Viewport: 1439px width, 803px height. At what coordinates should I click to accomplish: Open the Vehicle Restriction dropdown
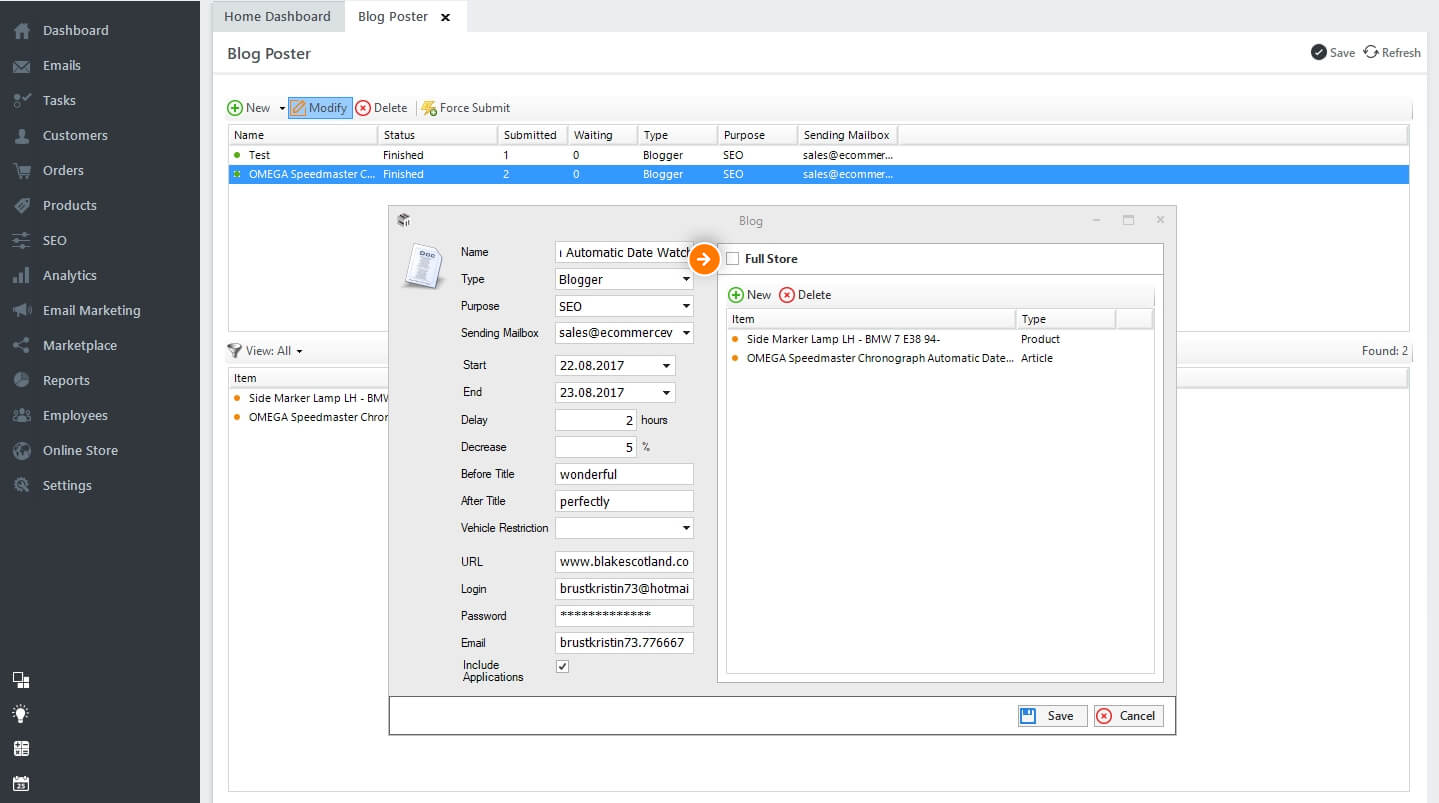coord(624,528)
